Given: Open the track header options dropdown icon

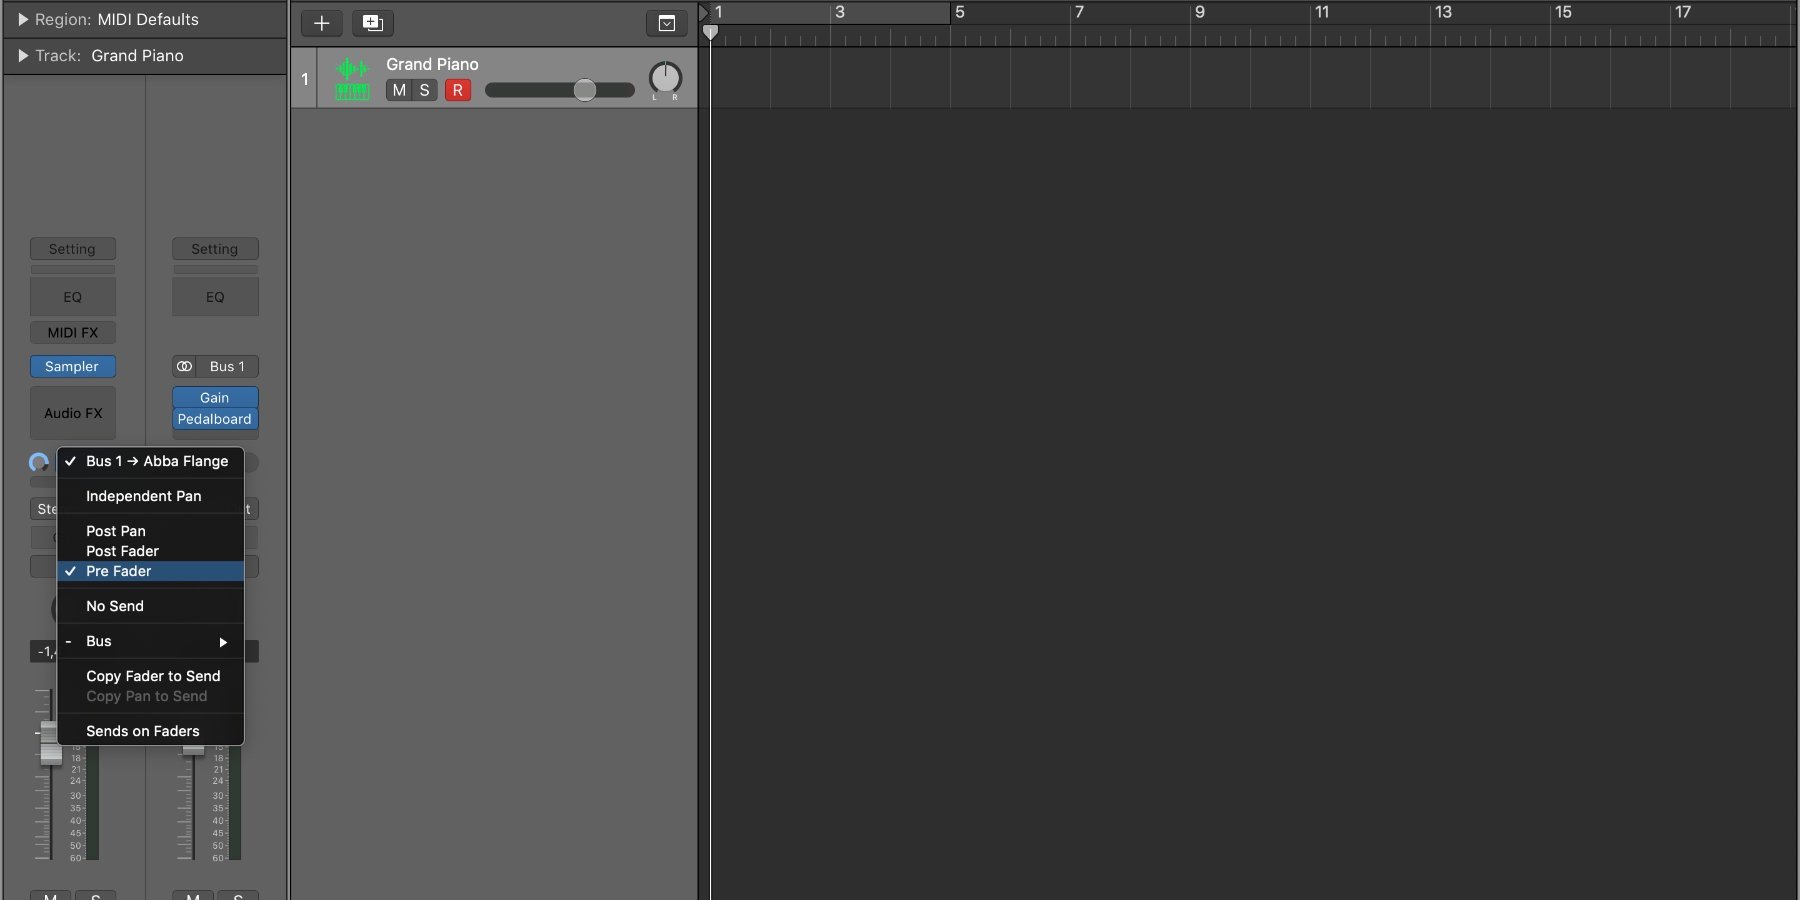Looking at the screenshot, I should pyautogui.click(x=666, y=23).
